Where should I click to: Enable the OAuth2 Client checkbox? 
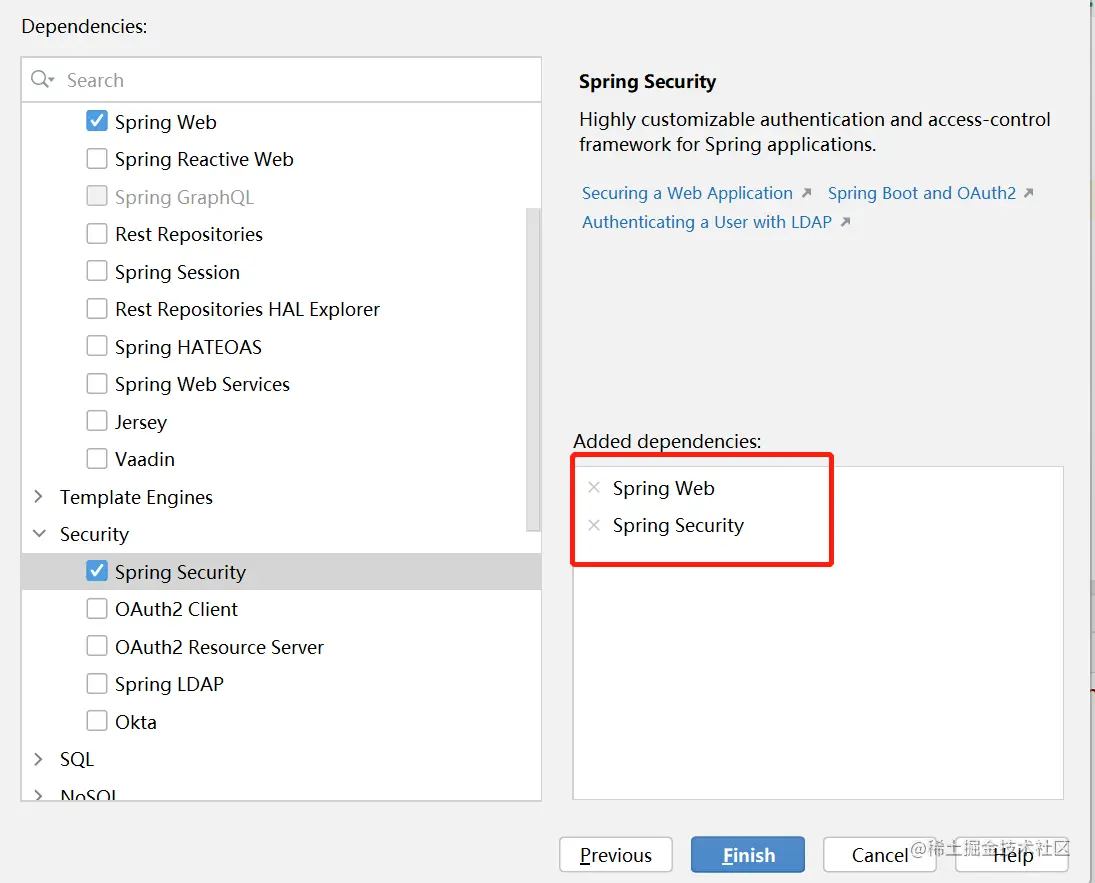97,608
